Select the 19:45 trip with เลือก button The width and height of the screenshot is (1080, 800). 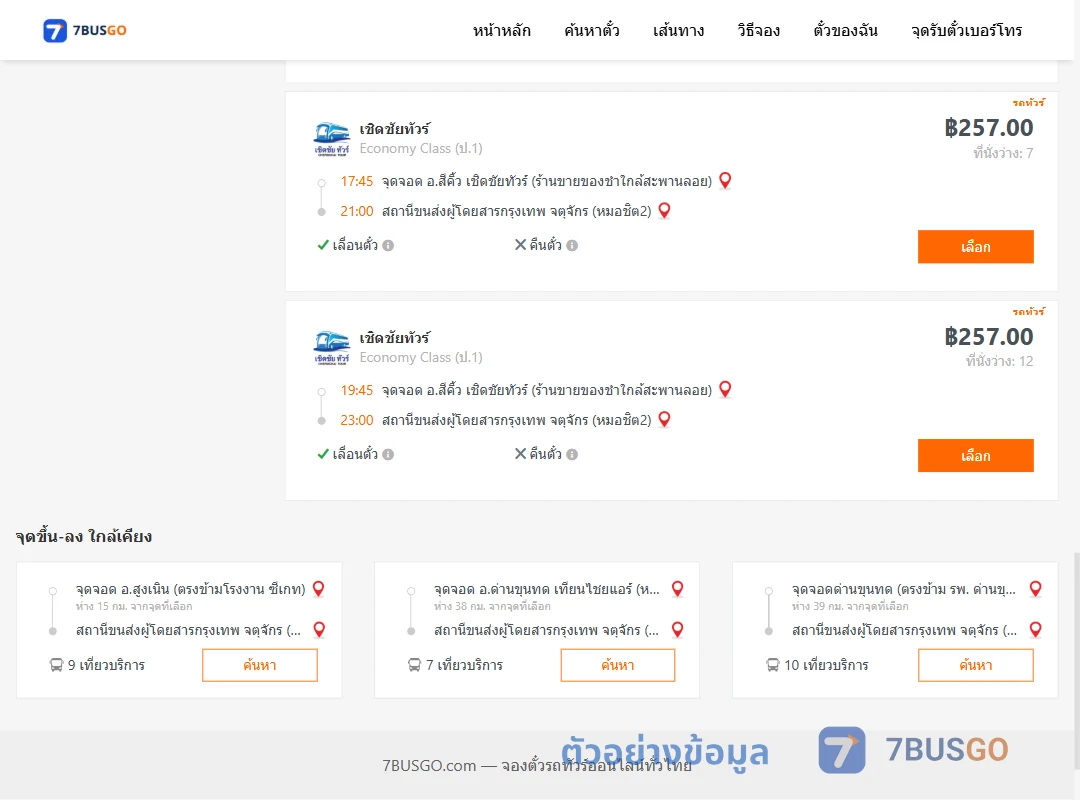tap(975, 455)
